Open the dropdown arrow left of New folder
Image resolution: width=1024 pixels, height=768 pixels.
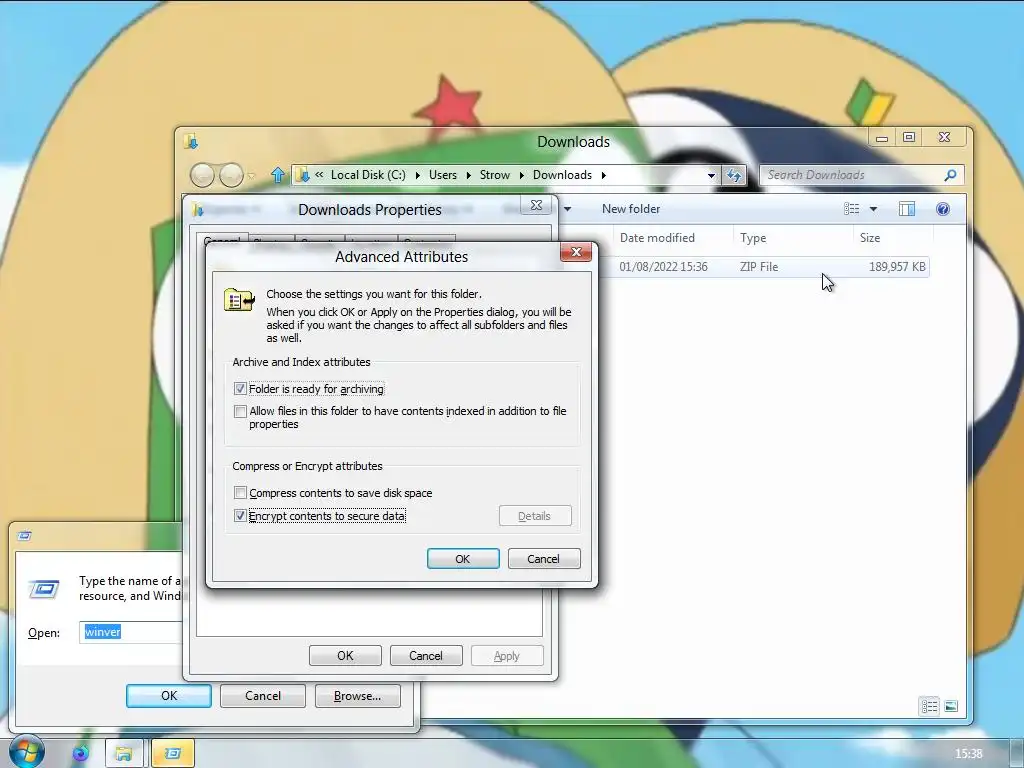[x=568, y=209]
